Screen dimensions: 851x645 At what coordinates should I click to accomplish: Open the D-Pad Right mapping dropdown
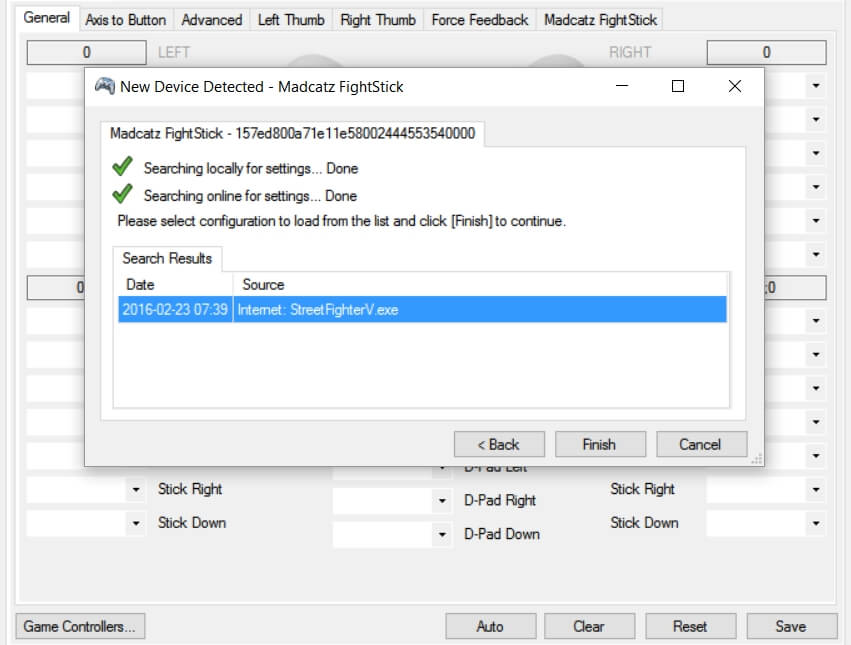[x=440, y=500]
